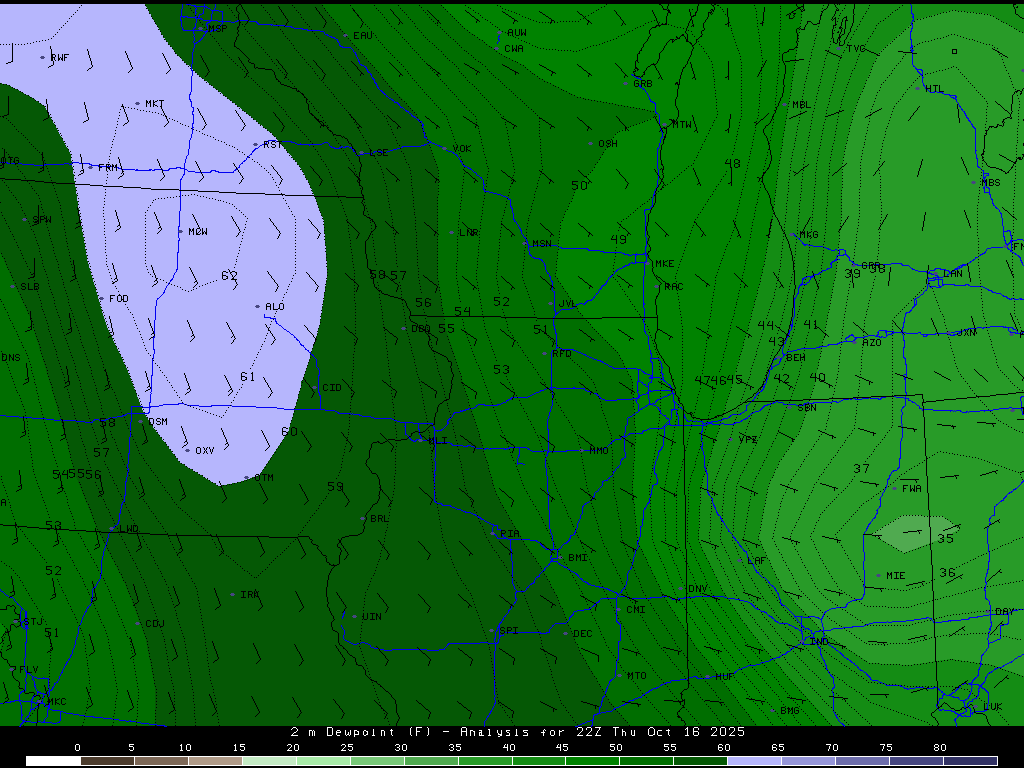Click the GRB station label
1024x768 pixels.
pos(643,84)
